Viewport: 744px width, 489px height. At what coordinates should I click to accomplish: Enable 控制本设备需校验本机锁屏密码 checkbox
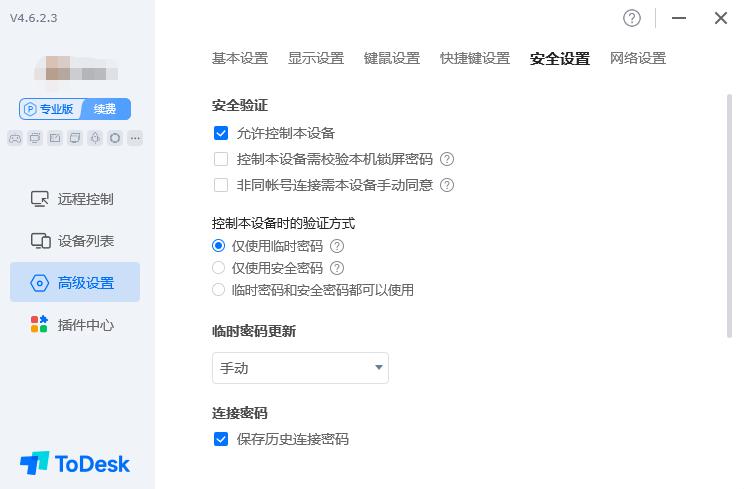tap(221, 159)
